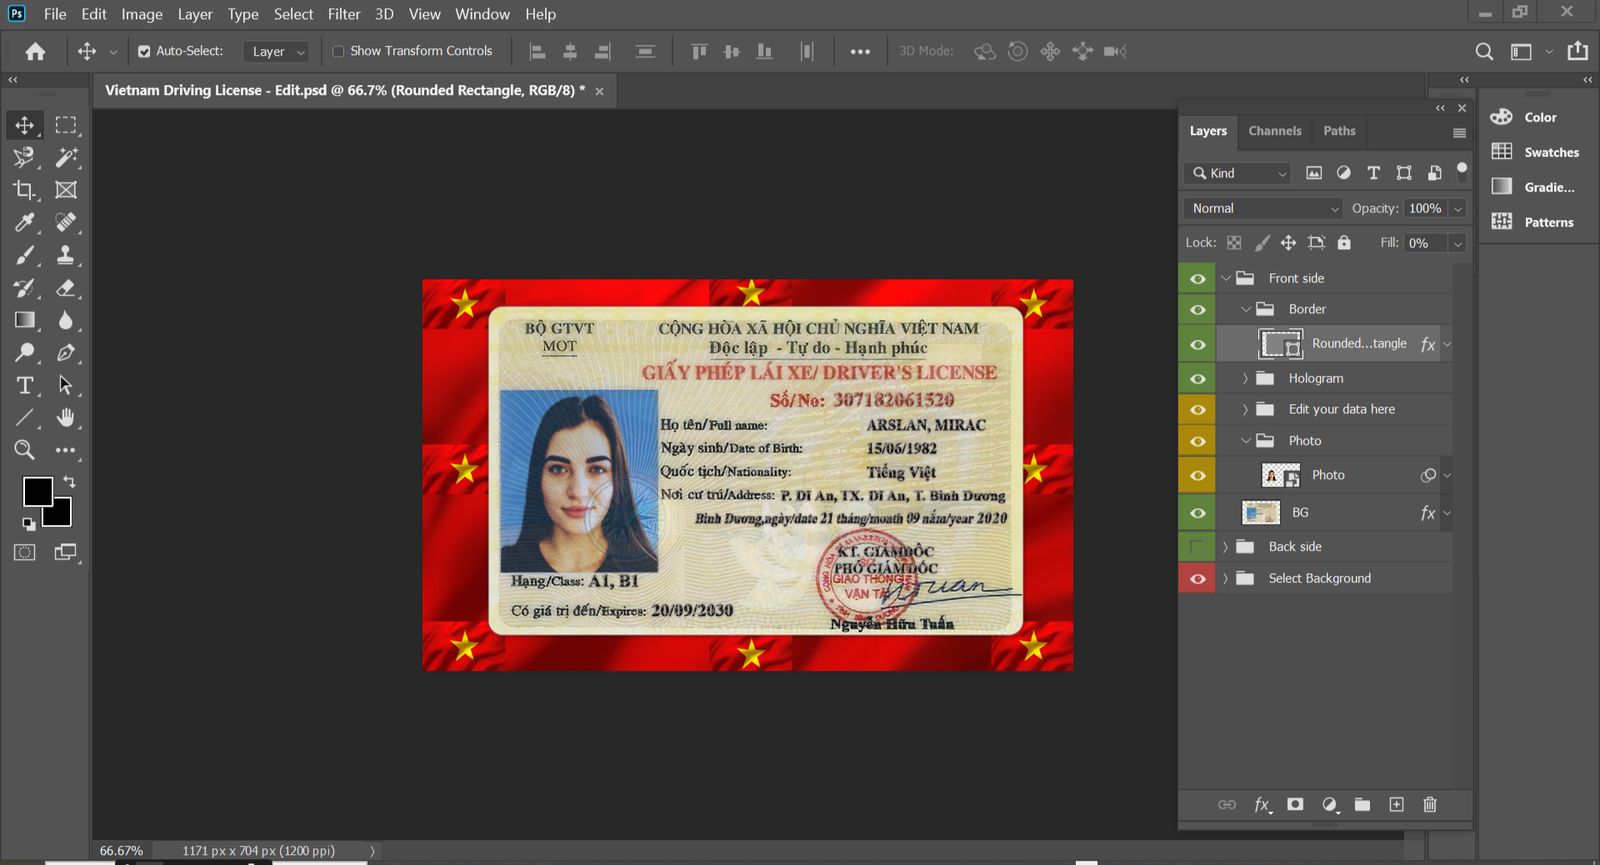Screen dimensions: 1600x865
Task: Click the foreground color swatch
Action: (x=37, y=491)
